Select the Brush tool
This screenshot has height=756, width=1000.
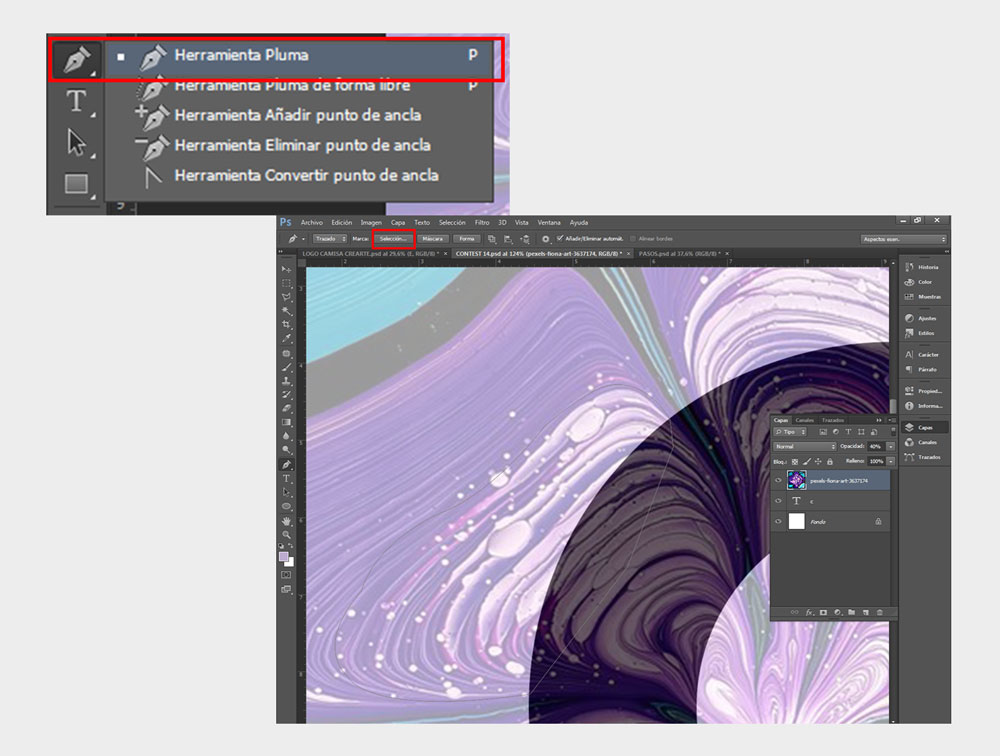click(x=286, y=367)
